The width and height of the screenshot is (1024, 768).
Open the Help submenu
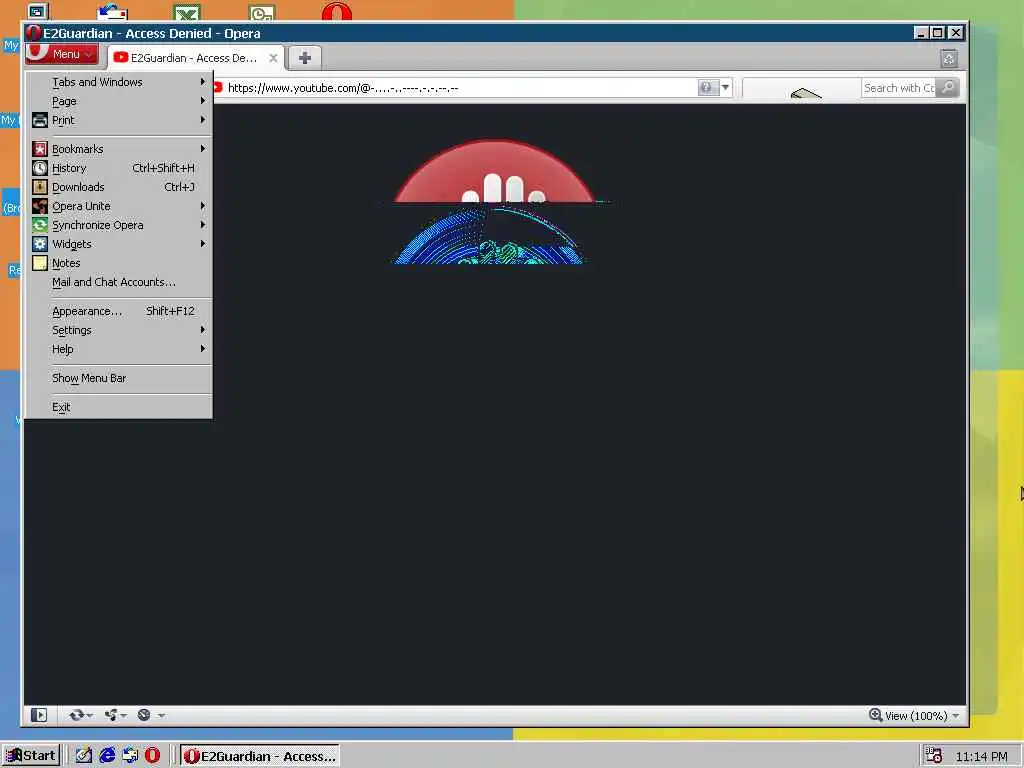[x=118, y=349]
